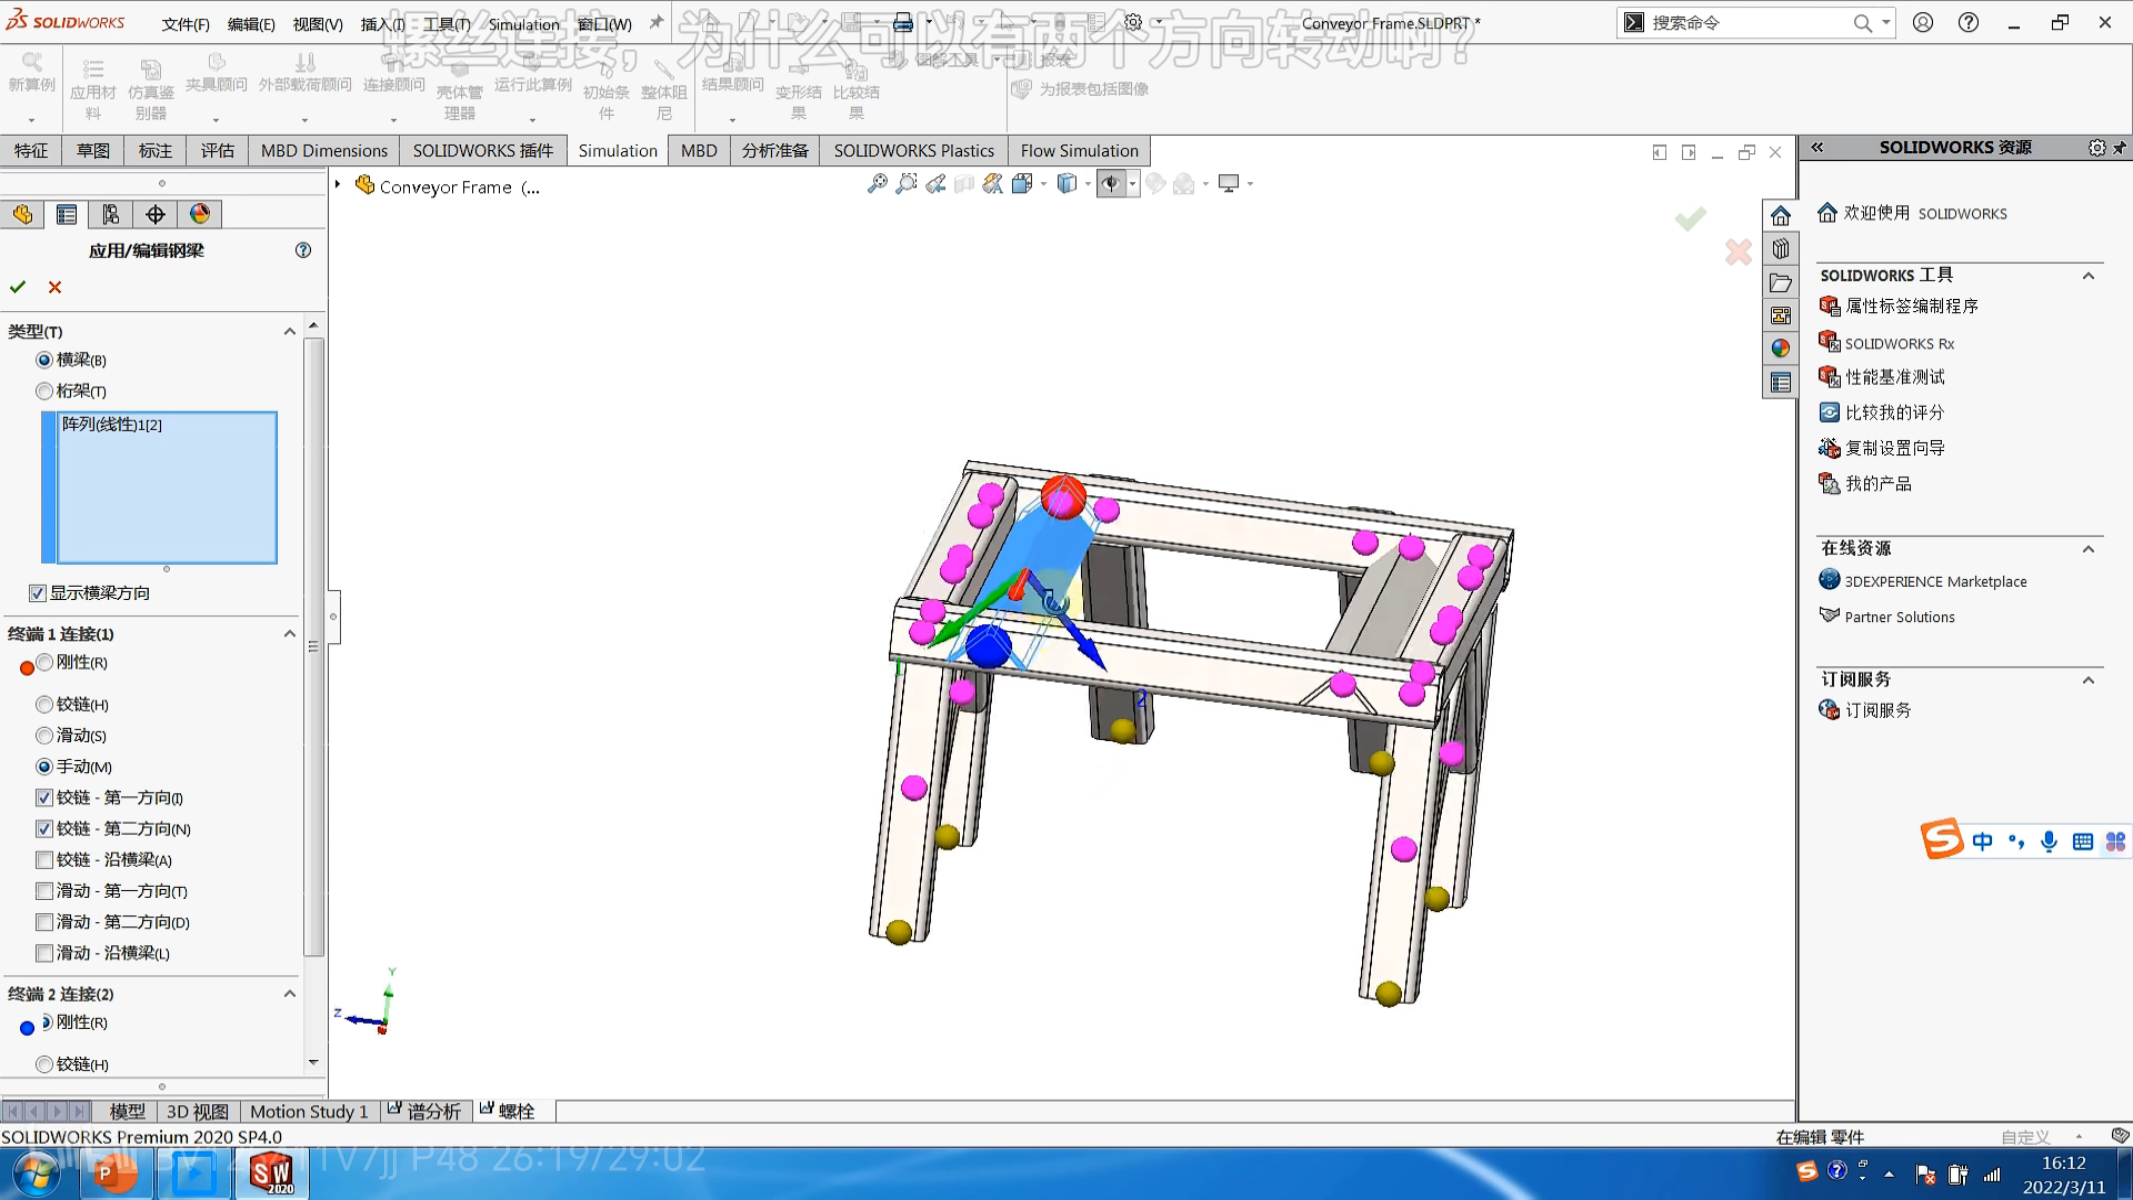This screenshot has width=2133, height=1200.
Task: Click the Options gear icon in title bar
Action: coord(1133,22)
